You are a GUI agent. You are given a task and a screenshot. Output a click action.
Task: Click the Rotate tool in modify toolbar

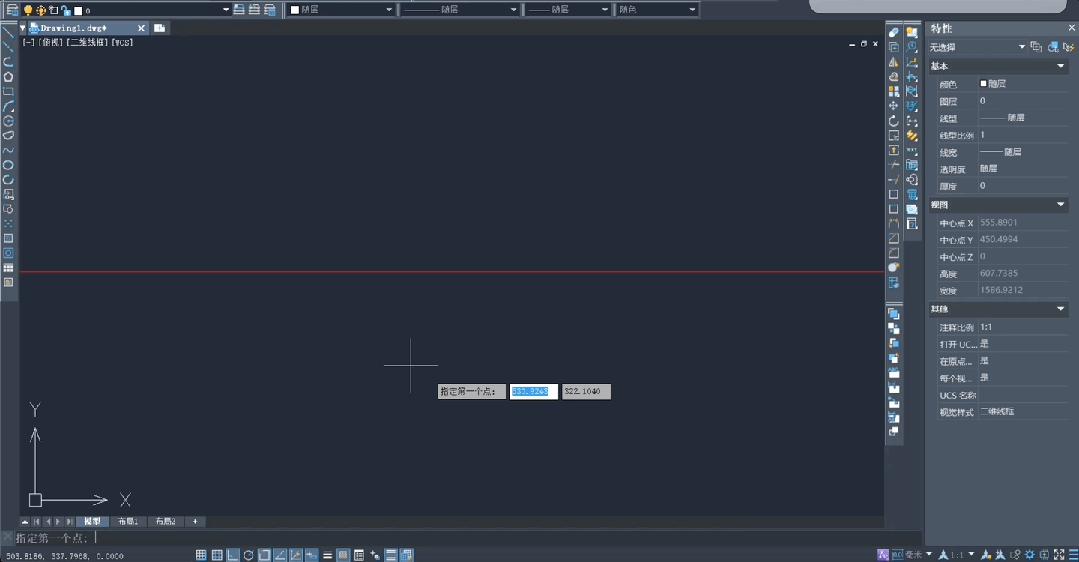pyautogui.click(x=894, y=121)
